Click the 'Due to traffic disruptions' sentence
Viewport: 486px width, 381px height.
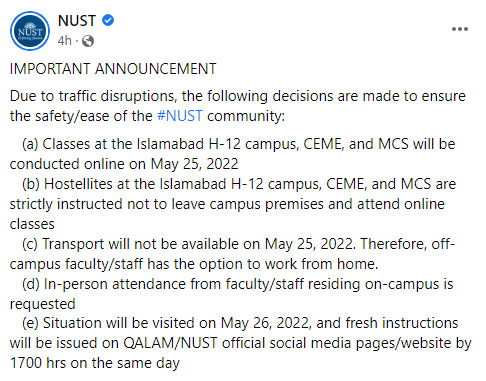pos(237,106)
